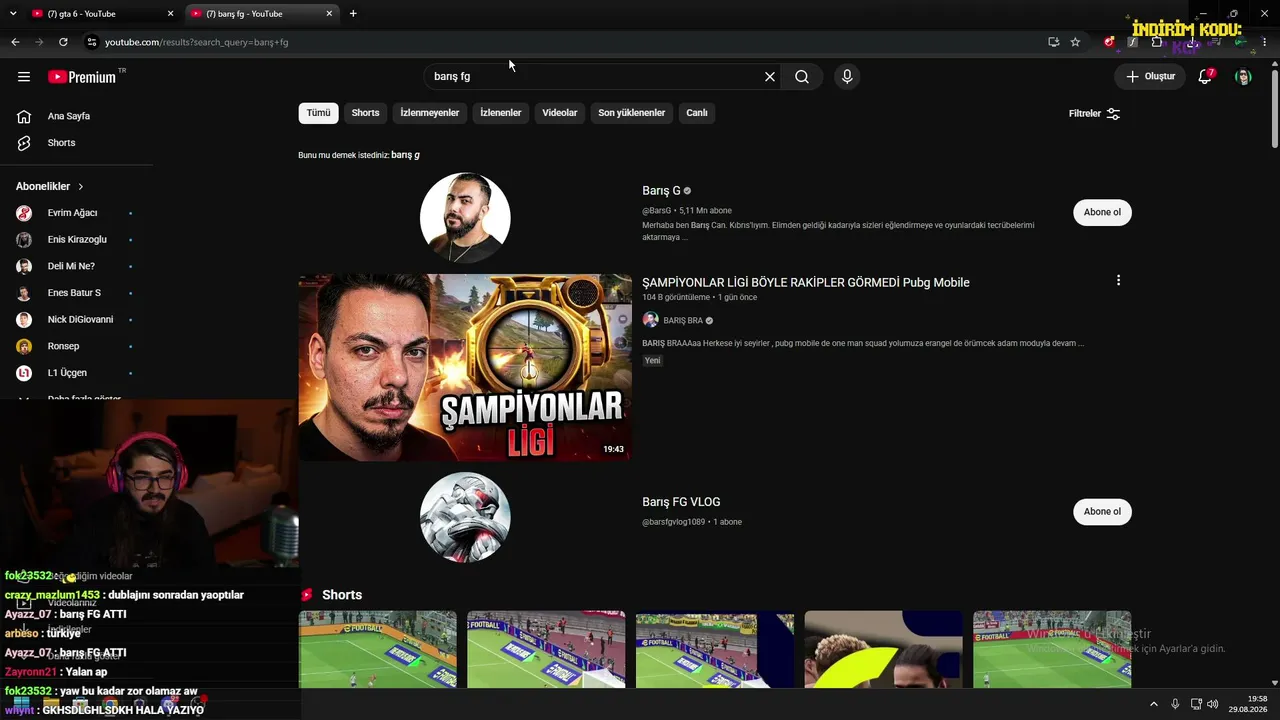Open Enis Kirazoglu subscription
The height and width of the screenshot is (720, 1280).
pyautogui.click(x=76, y=240)
